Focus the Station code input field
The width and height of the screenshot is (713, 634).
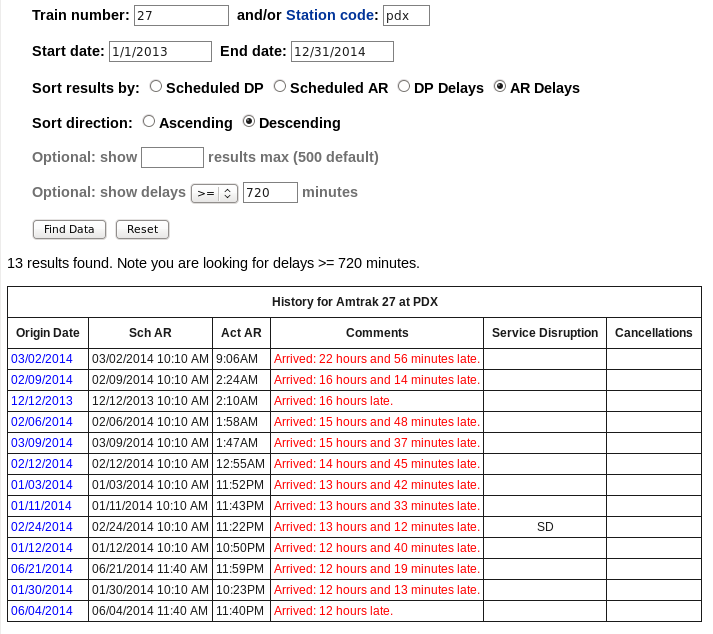(x=406, y=15)
